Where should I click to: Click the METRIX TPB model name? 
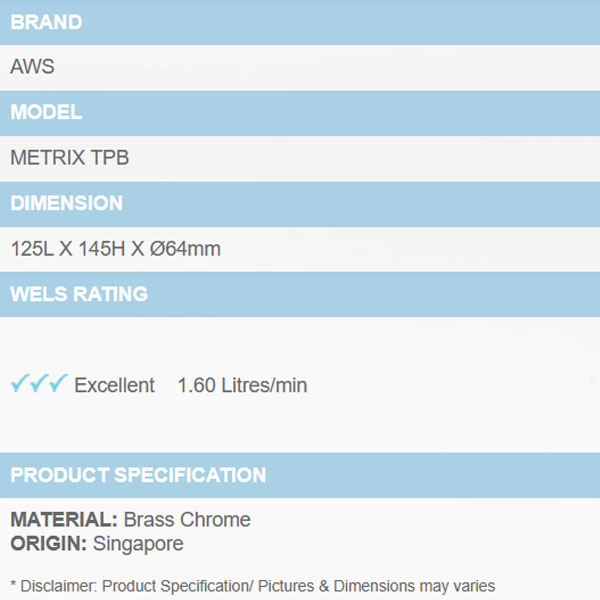pos(69,158)
